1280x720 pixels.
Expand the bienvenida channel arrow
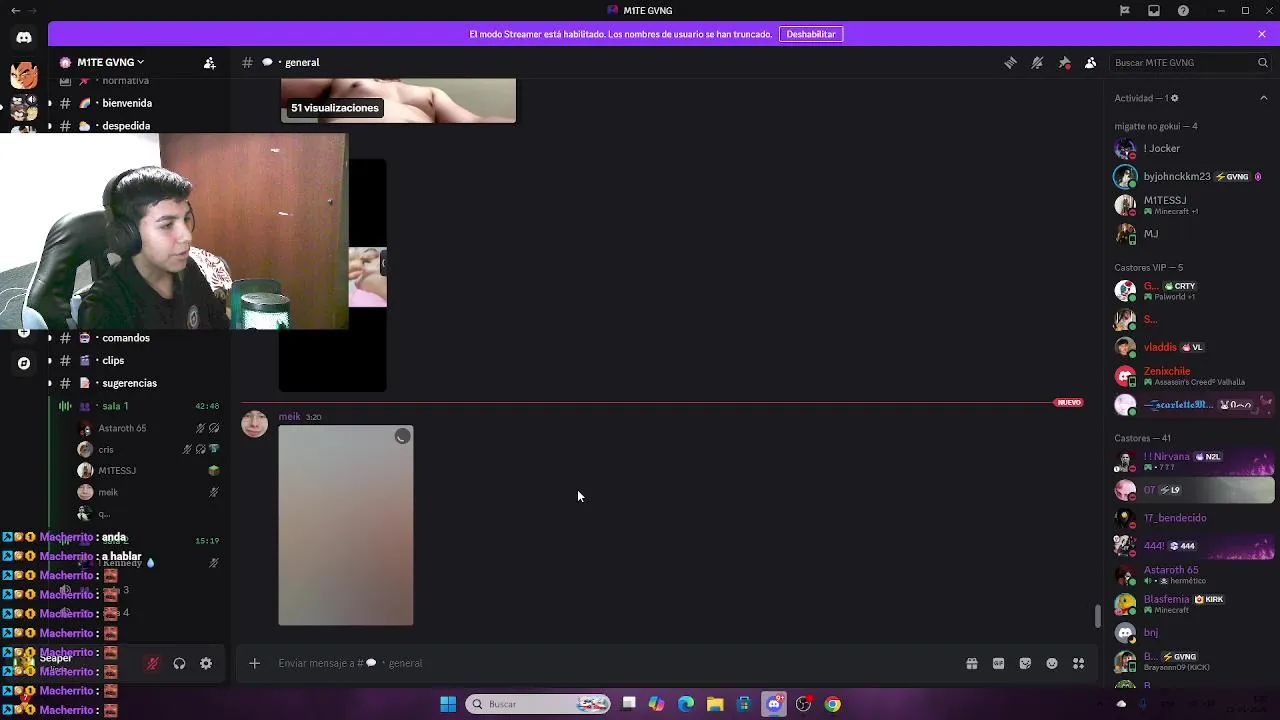click(50, 103)
